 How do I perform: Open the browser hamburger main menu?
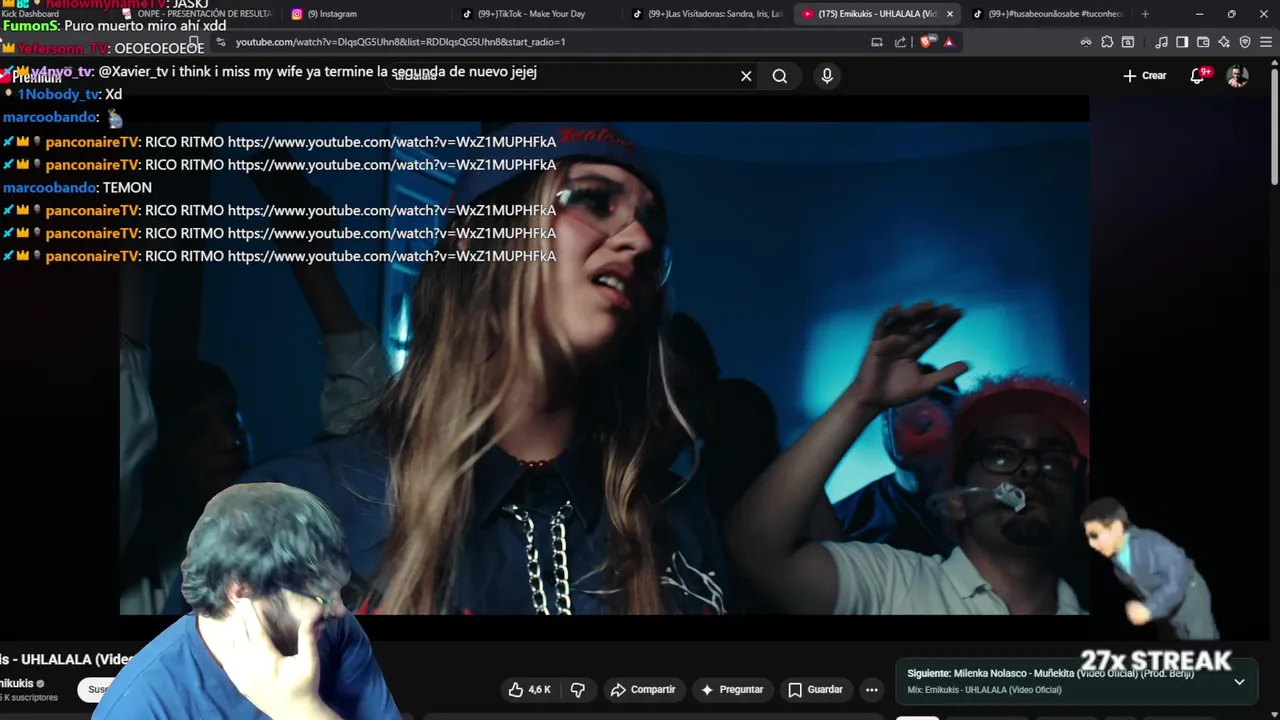[1266, 42]
